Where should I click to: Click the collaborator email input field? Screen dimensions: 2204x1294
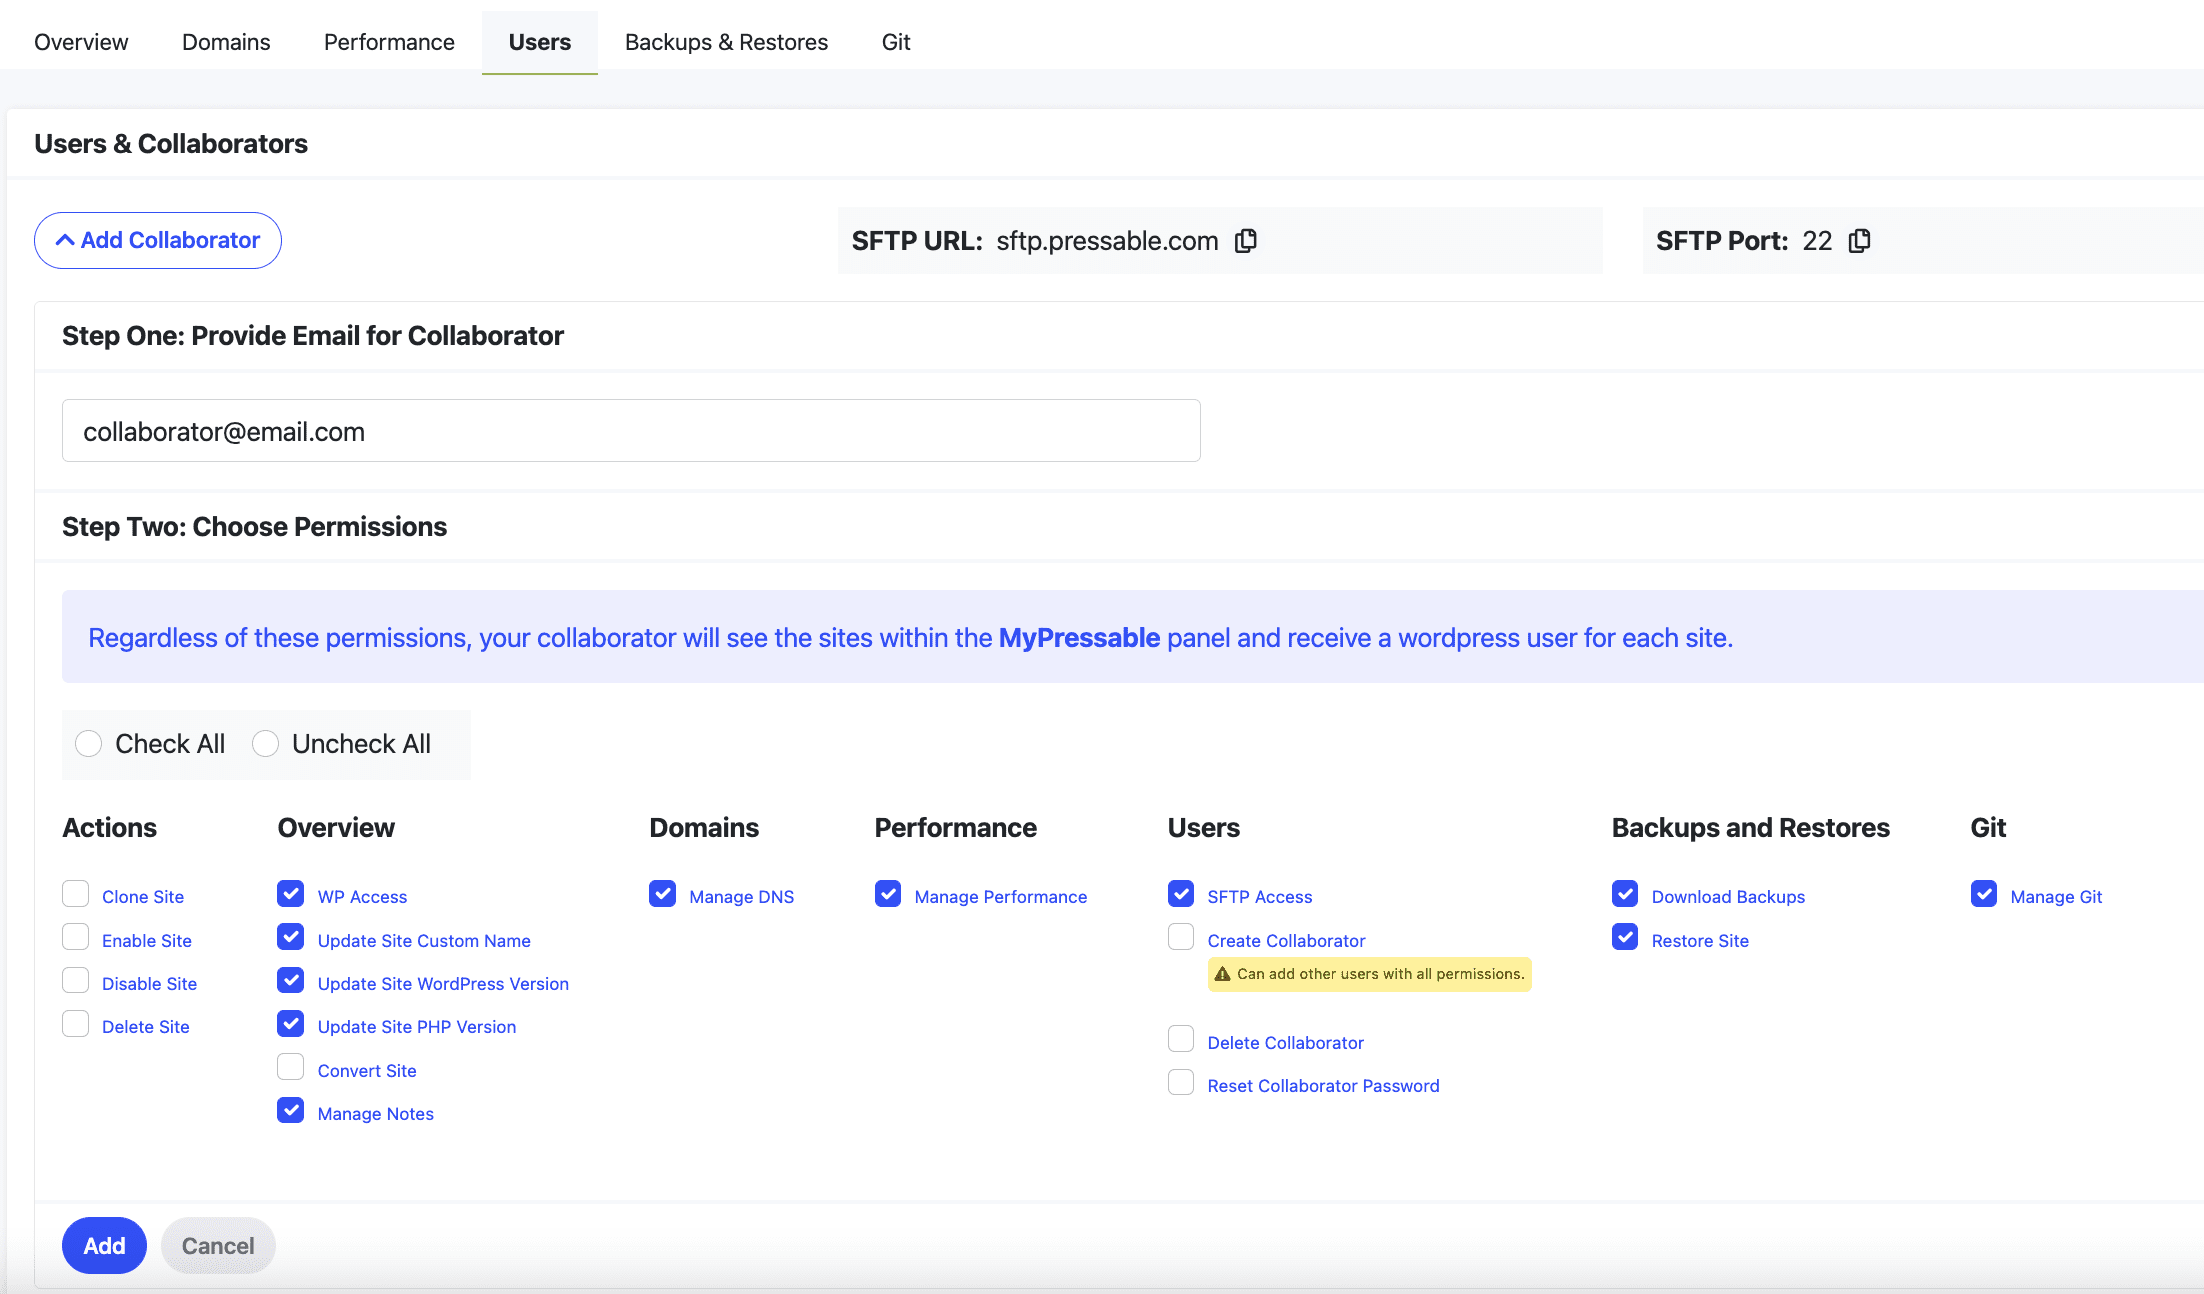pos(630,431)
